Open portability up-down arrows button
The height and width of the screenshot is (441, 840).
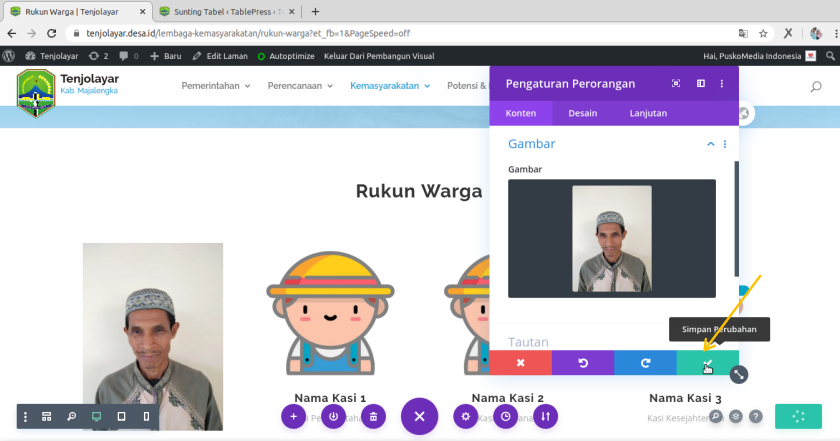[545, 416]
